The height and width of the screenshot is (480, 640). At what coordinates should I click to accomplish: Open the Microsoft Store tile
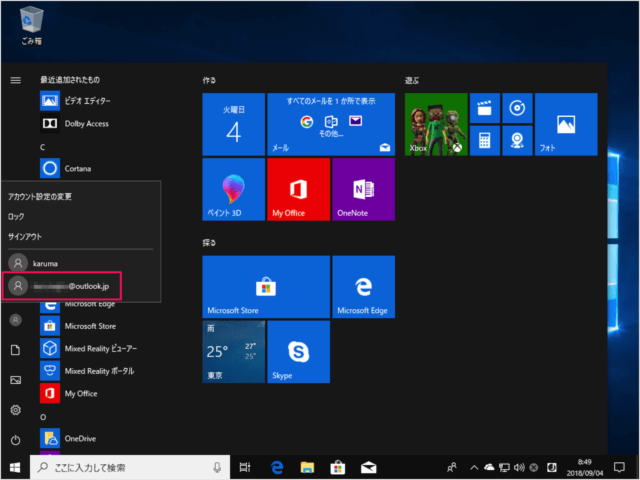coord(265,286)
